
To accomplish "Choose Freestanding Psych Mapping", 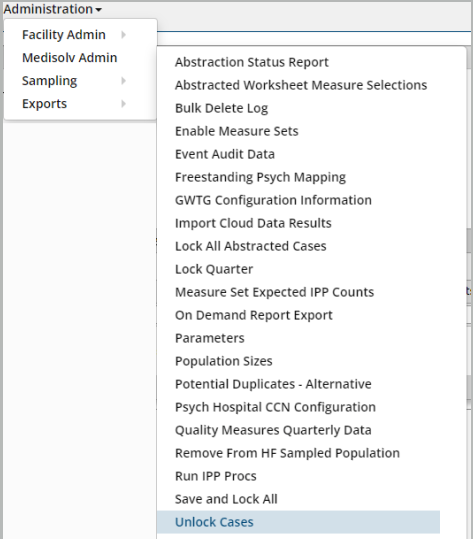I will [260, 177].
